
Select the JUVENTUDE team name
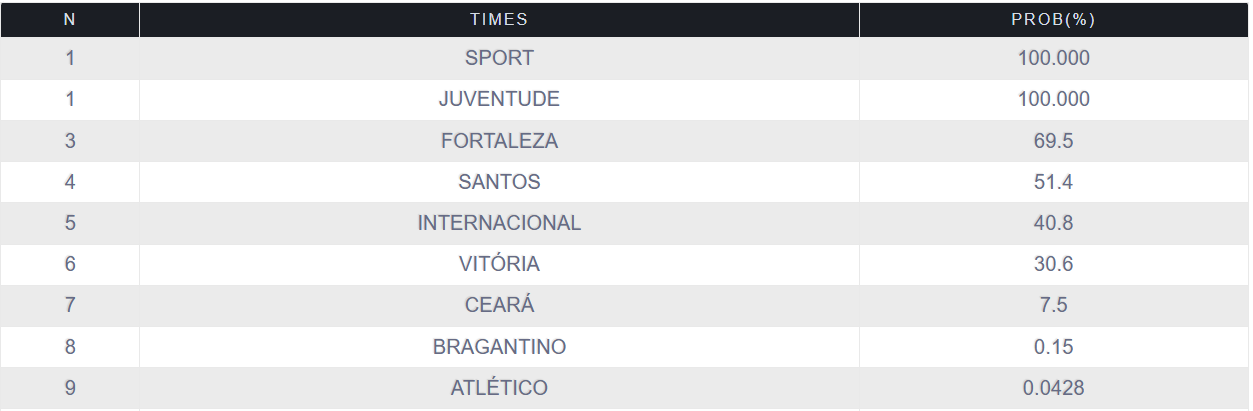(x=499, y=99)
